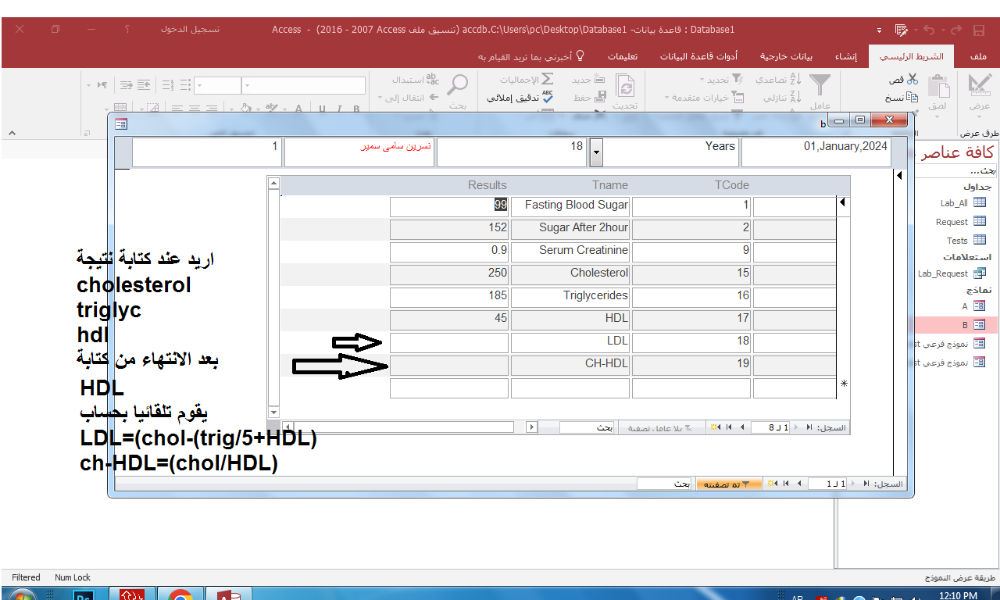Click subform search box بحث
Screen dimensions: 1000x600
[586, 427]
